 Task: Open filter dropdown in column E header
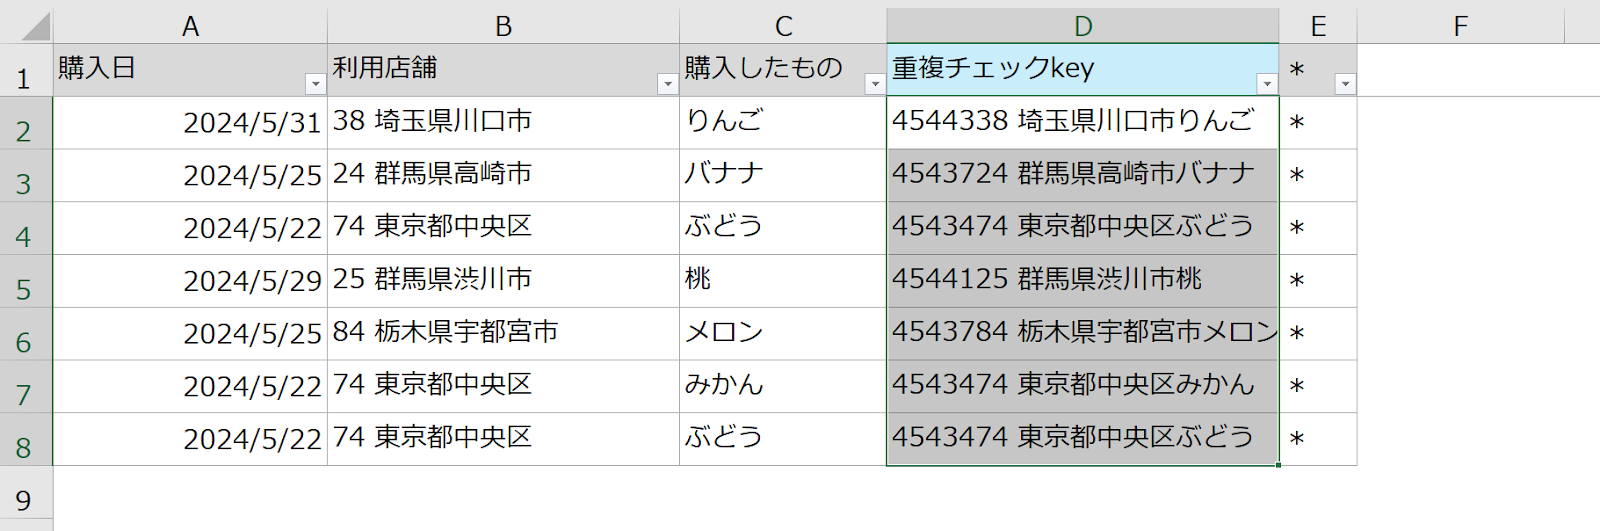point(1345,84)
